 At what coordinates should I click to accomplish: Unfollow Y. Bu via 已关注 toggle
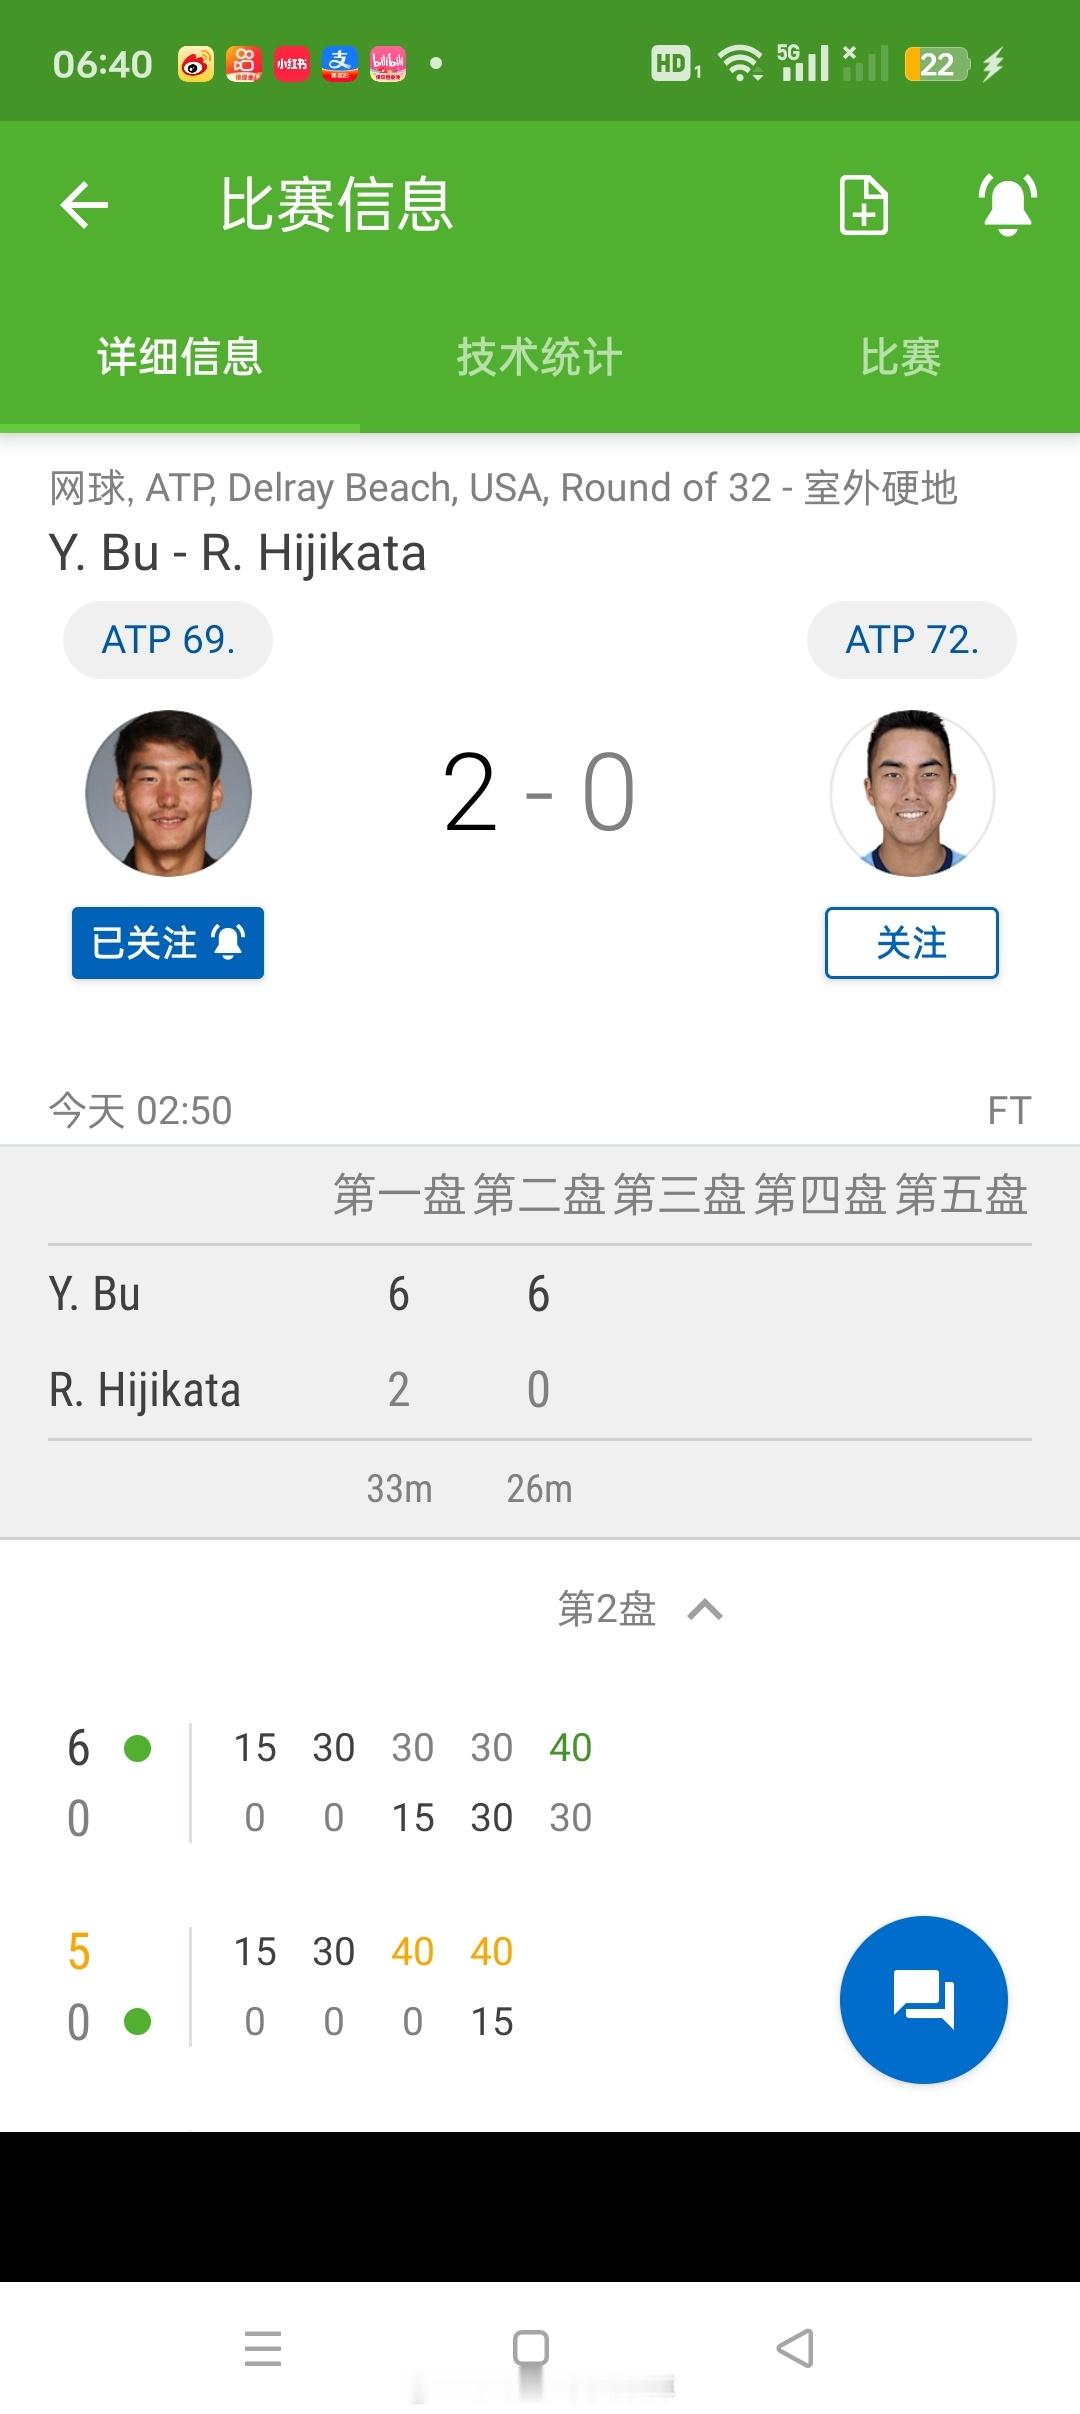(x=168, y=943)
